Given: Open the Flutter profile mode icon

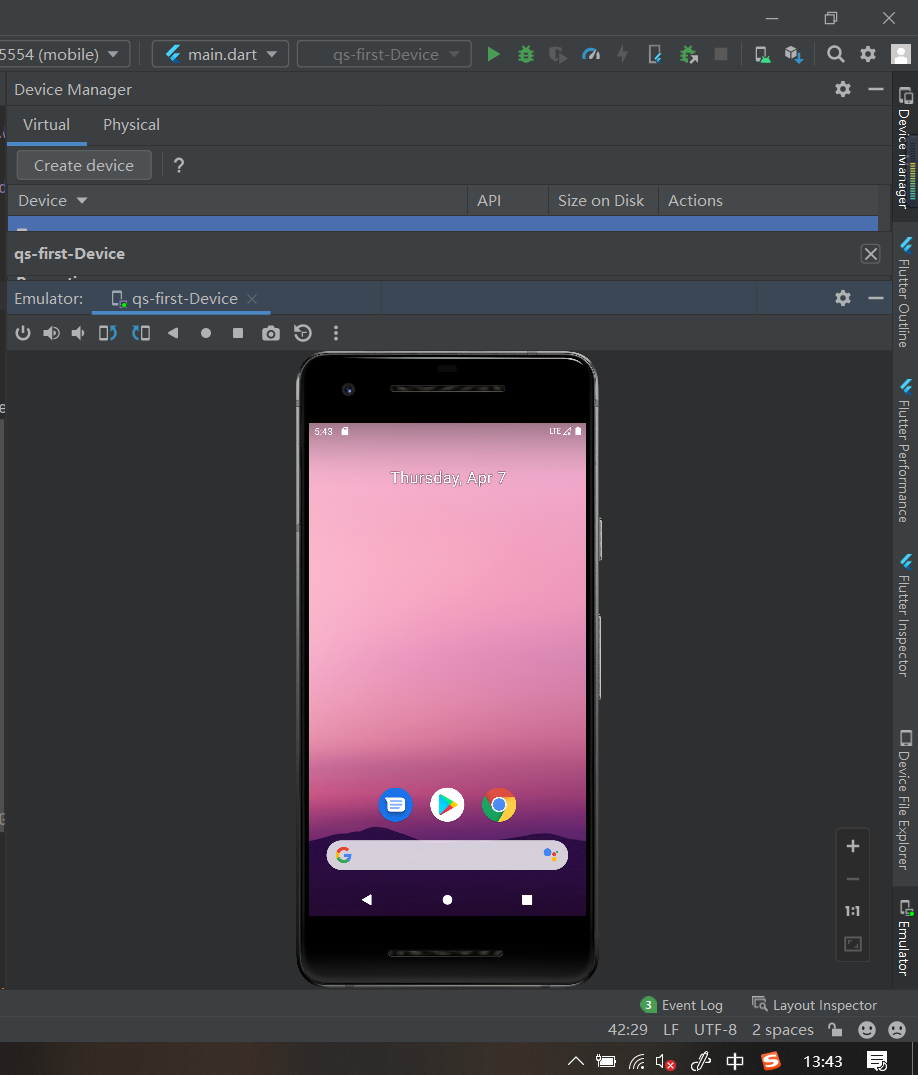Looking at the screenshot, I should (x=590, y=54).
